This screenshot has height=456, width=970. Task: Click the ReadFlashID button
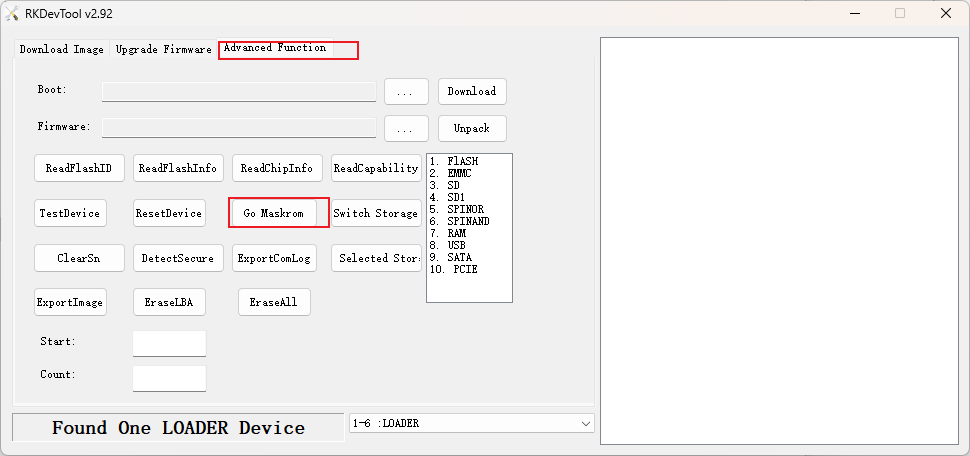click(x=79, y=168)
